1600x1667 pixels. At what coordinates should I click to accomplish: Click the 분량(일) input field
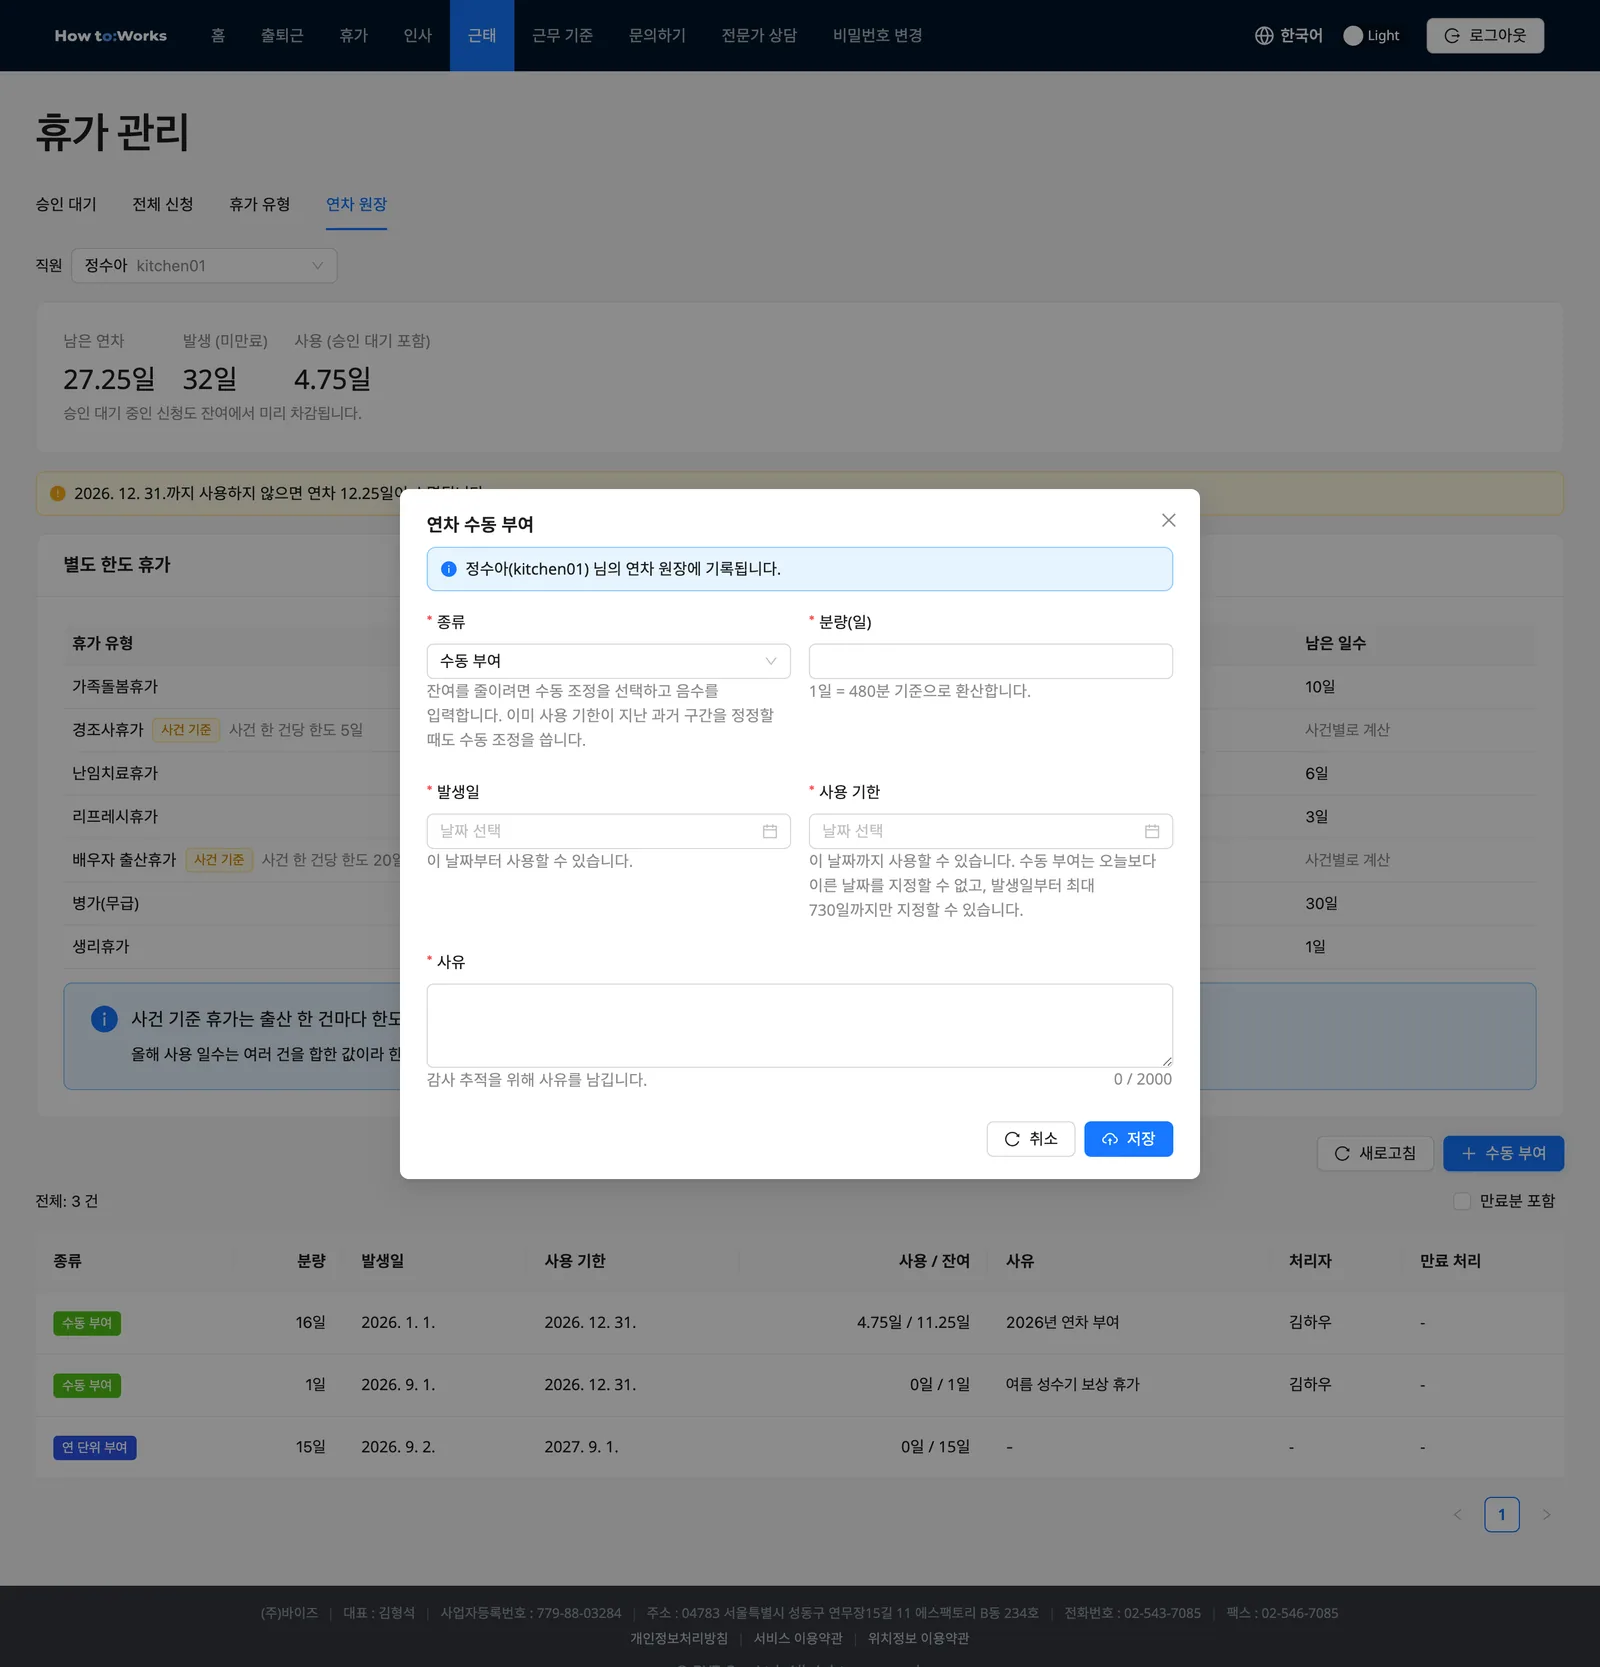990,661
